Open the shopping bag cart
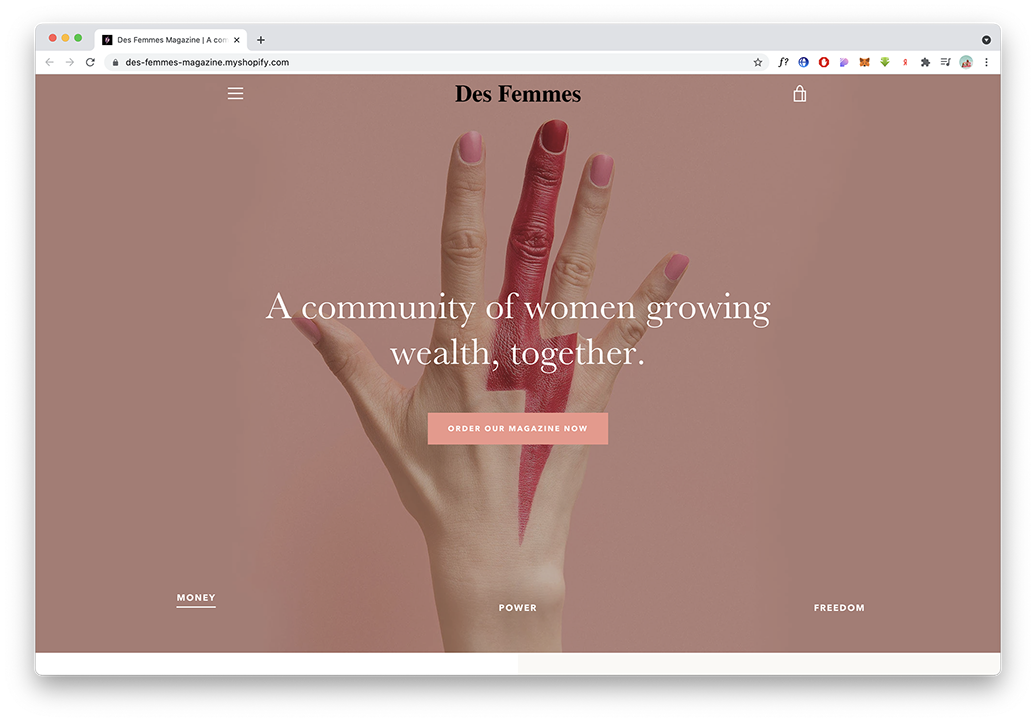This screenshot has width=1036, height=722. tap(799, 94)
